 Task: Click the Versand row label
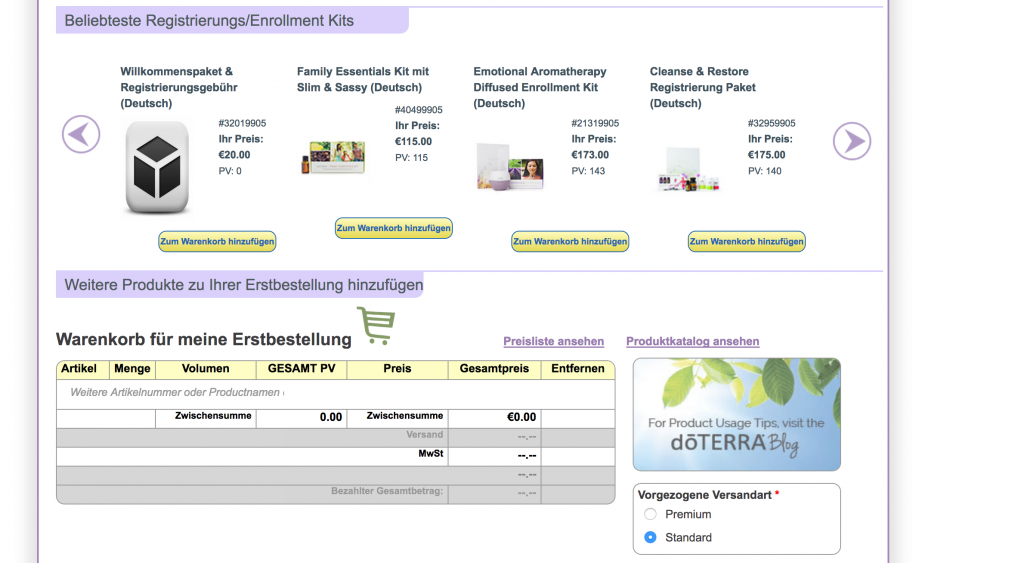coord(424,435)
